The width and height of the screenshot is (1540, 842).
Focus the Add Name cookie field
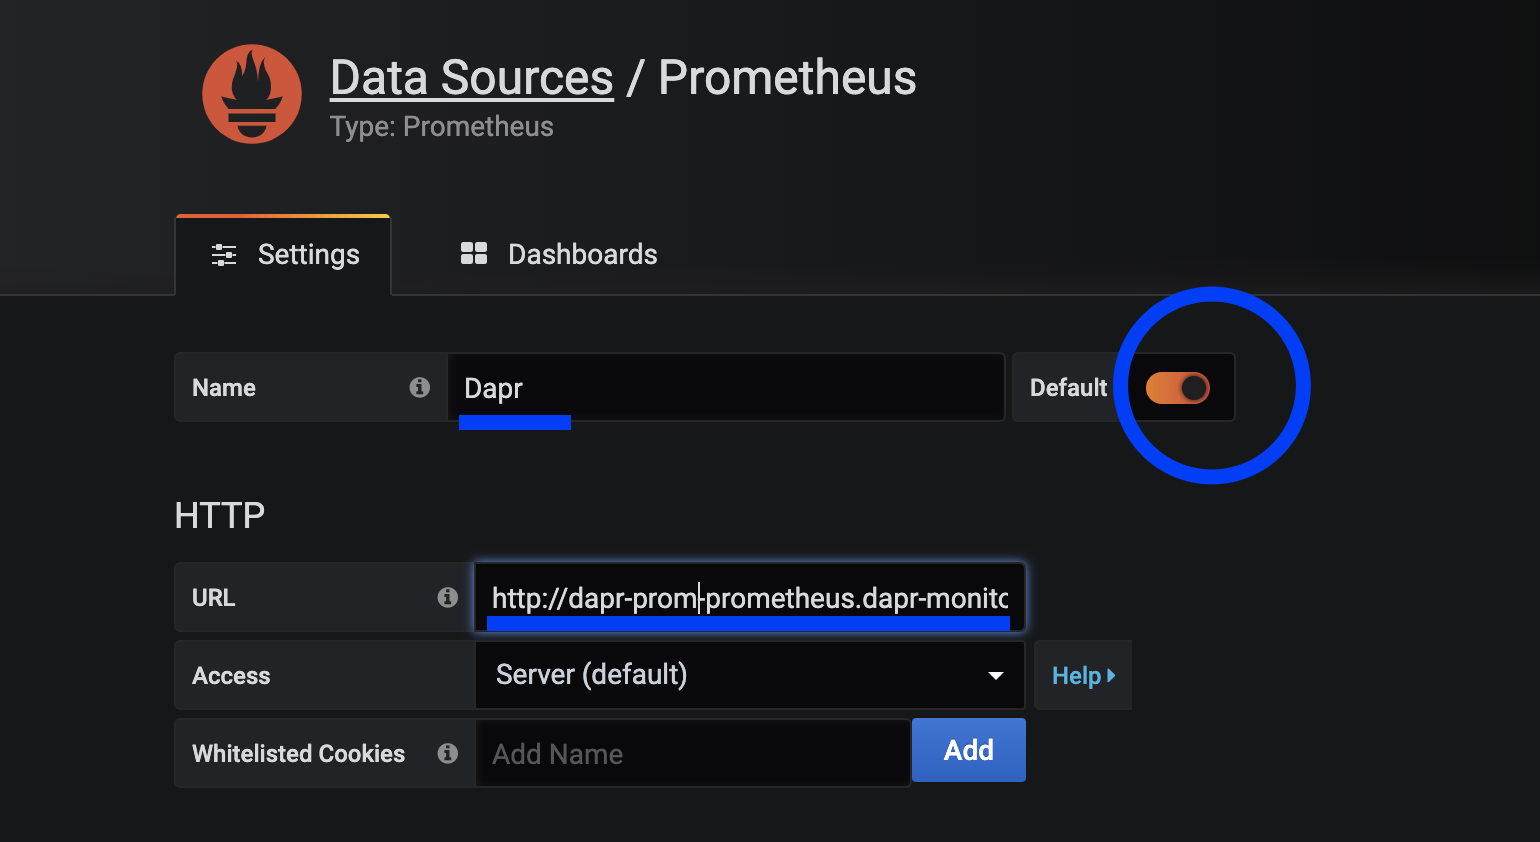(x=693, y=754)
